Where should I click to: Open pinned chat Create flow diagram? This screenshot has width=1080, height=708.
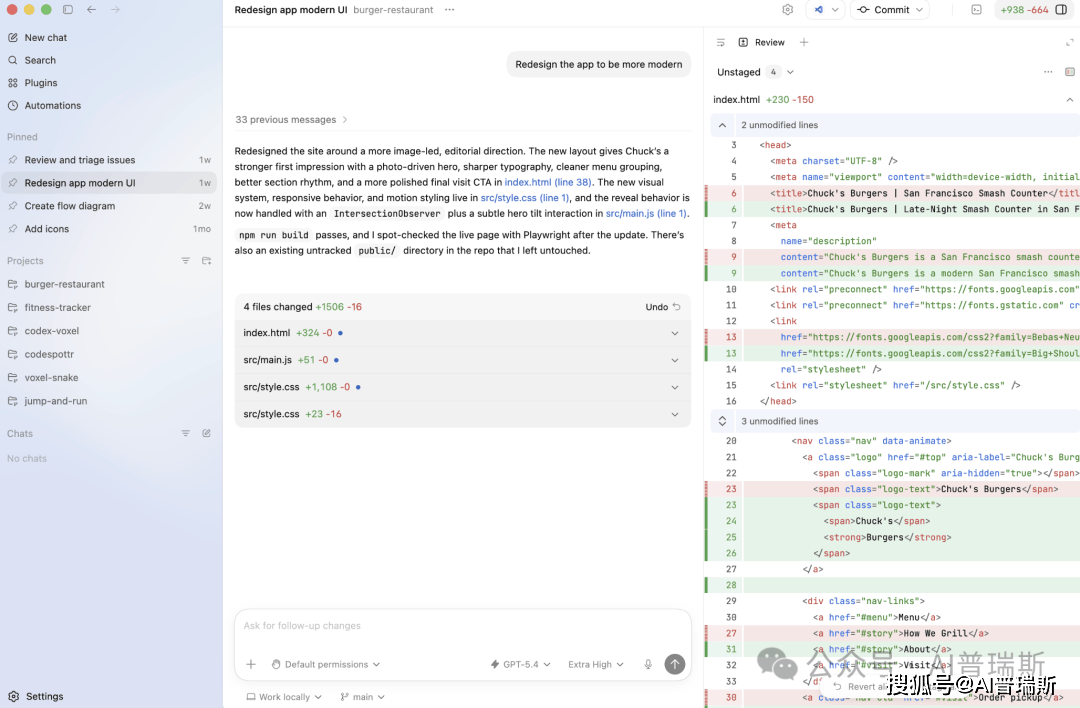tap(110, 206)
